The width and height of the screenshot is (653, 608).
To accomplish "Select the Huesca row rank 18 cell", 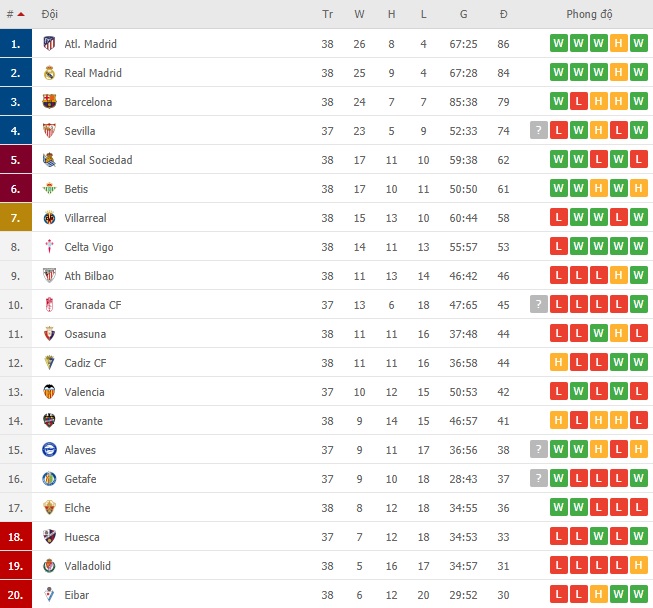I will [16, 537].
